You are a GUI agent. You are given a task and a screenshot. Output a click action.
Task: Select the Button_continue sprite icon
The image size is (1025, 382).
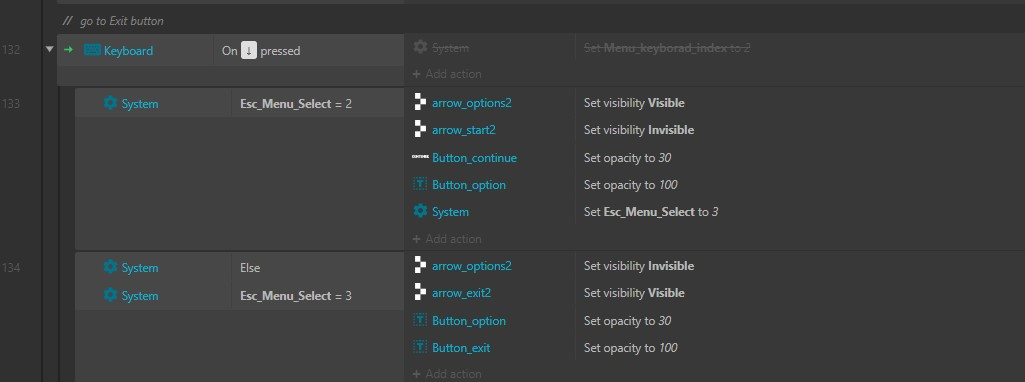420,158
